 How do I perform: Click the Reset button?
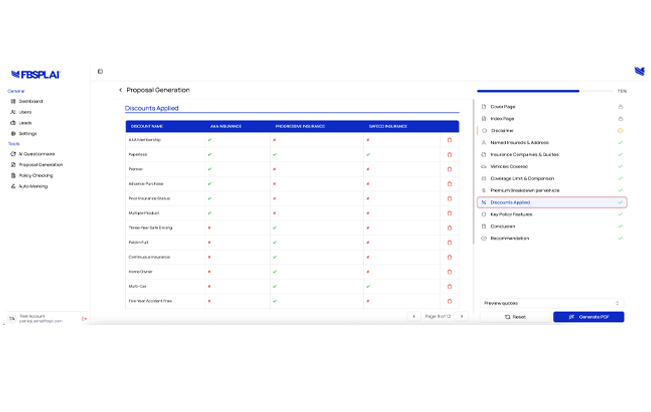coord(515,317)
